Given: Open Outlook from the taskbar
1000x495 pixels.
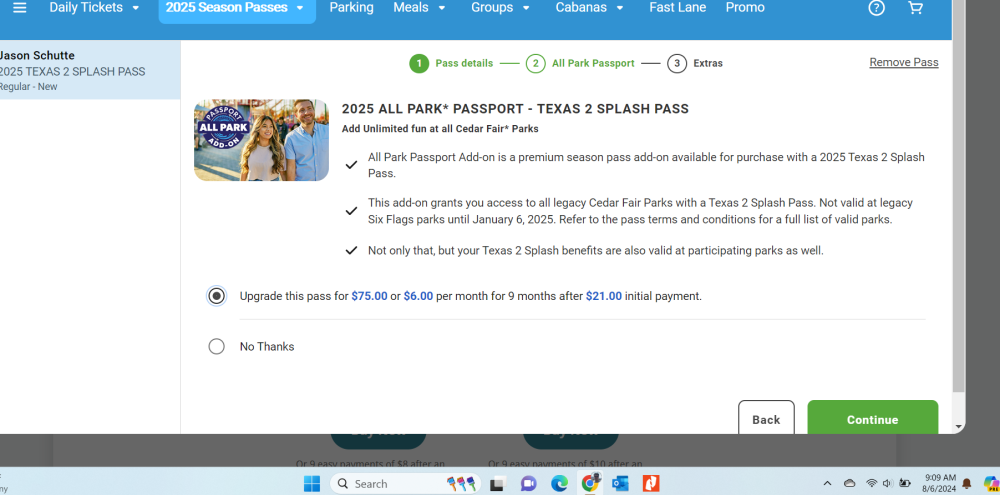Looking at the screenshot, I should 620,484.
